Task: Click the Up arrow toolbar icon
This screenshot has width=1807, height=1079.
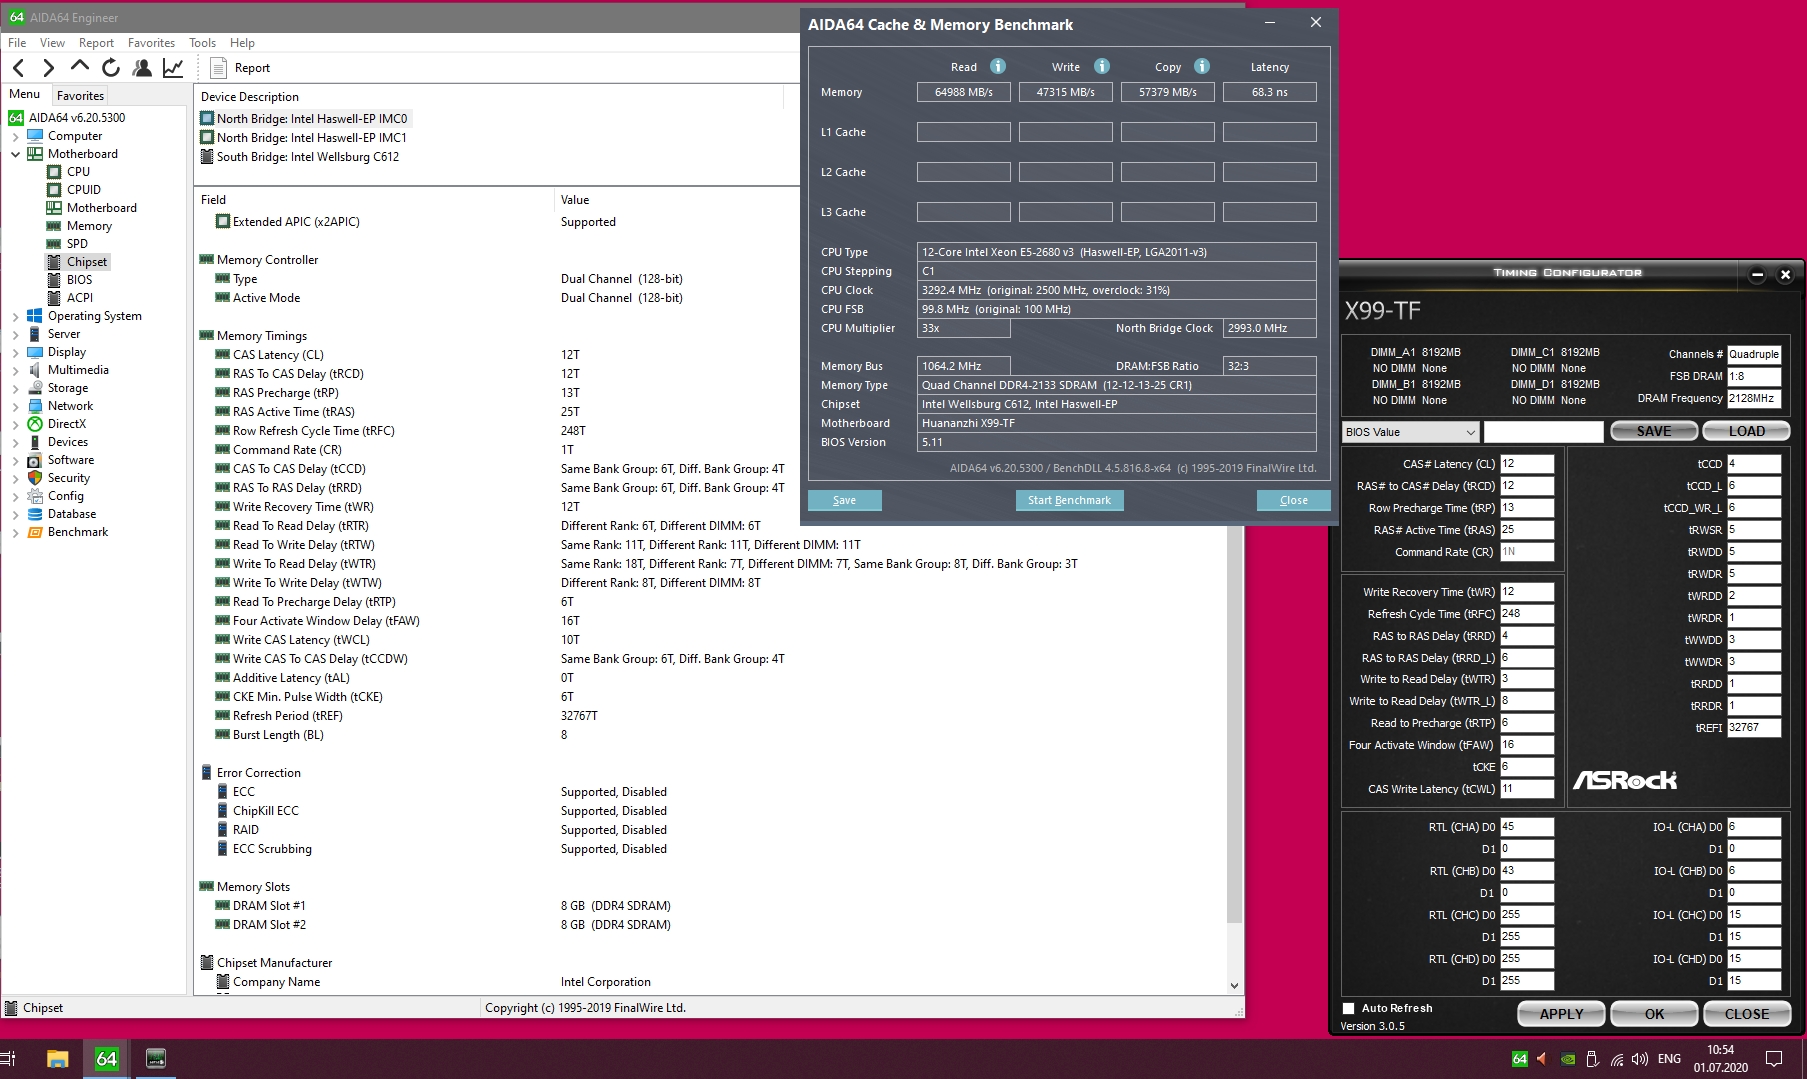Action: [79, 67]
